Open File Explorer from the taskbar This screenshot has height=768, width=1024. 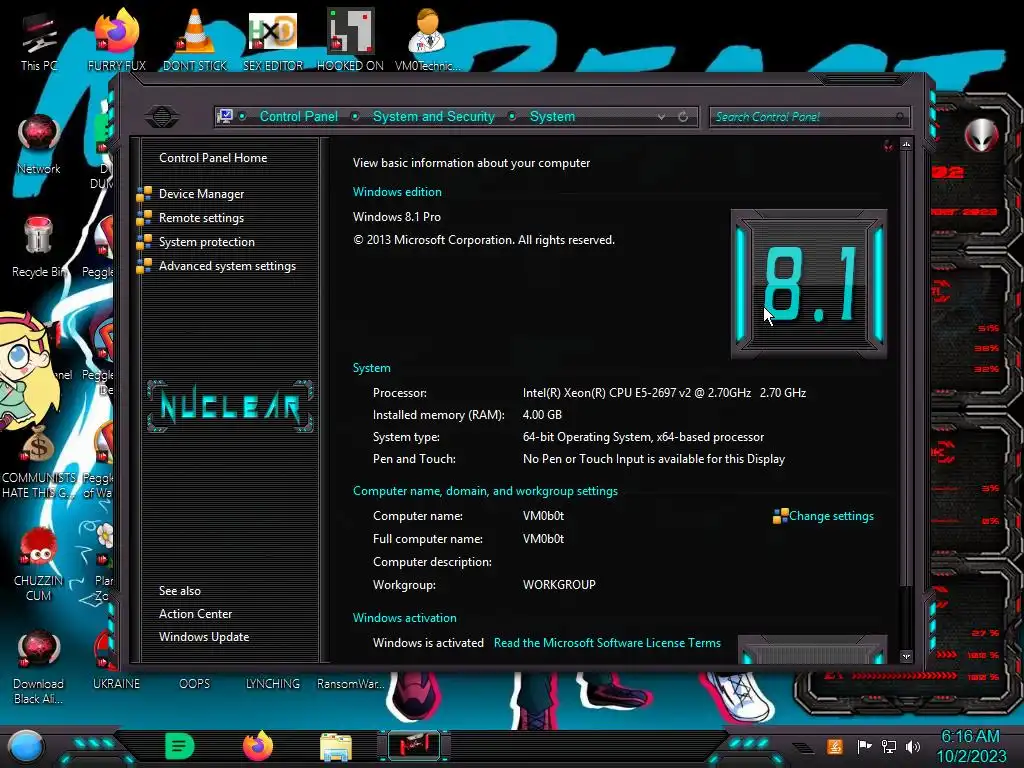pyautogui.click(x=336, y=747)
